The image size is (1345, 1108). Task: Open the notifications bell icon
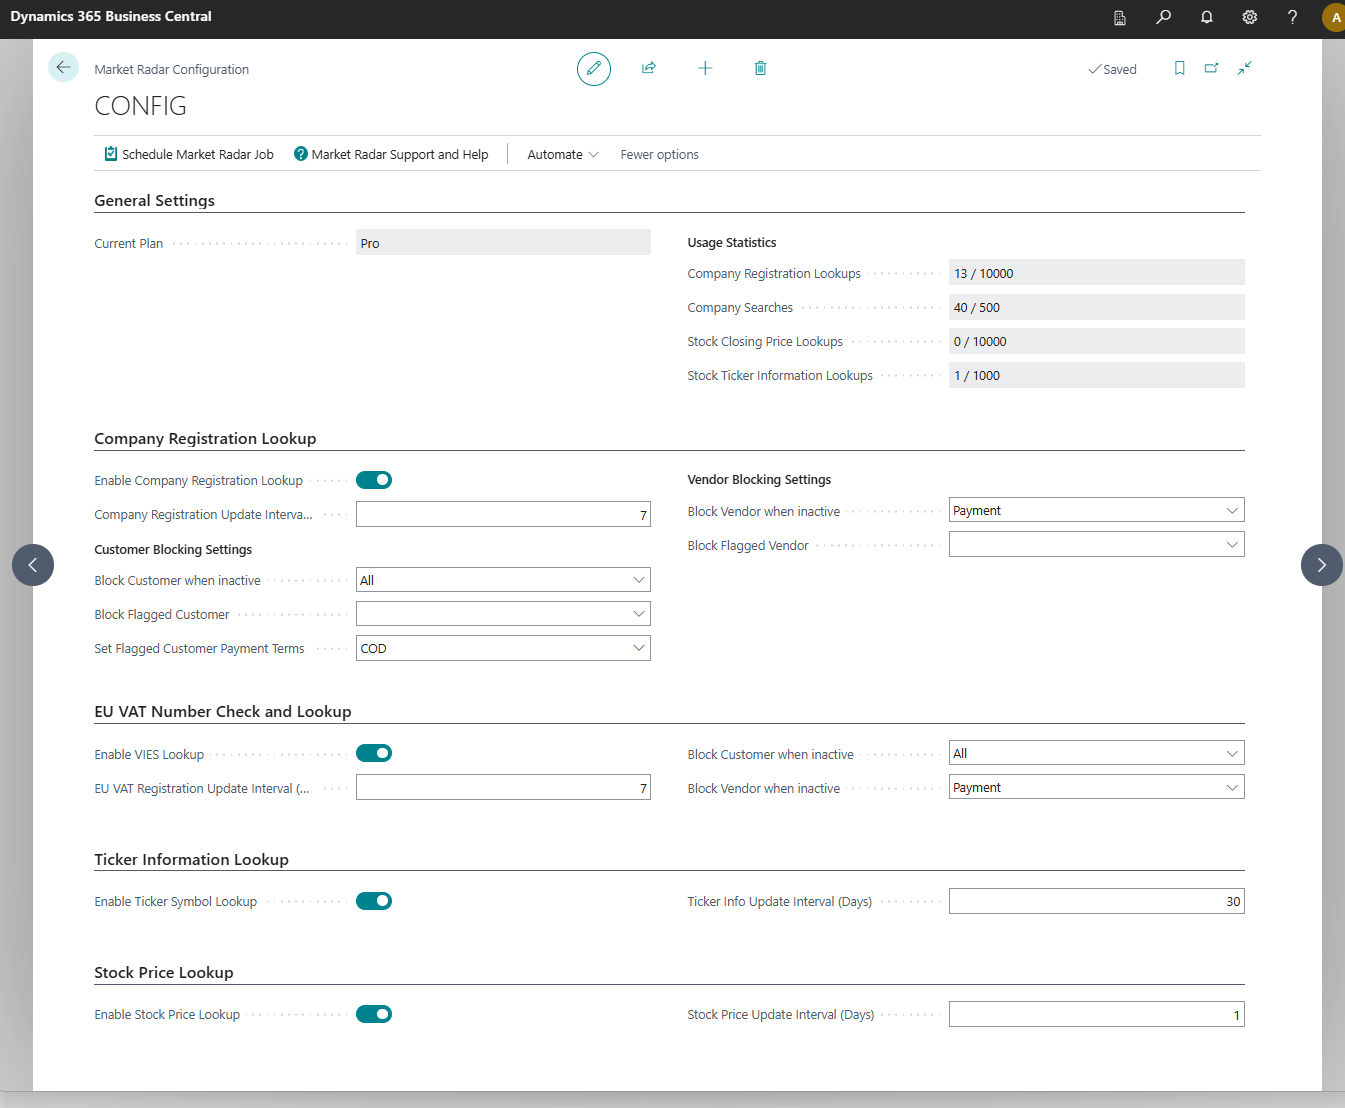[x=1207, y=17]
